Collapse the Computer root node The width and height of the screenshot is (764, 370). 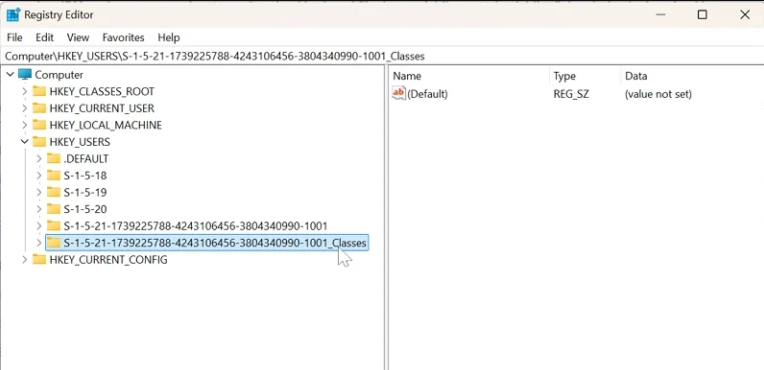10,75
